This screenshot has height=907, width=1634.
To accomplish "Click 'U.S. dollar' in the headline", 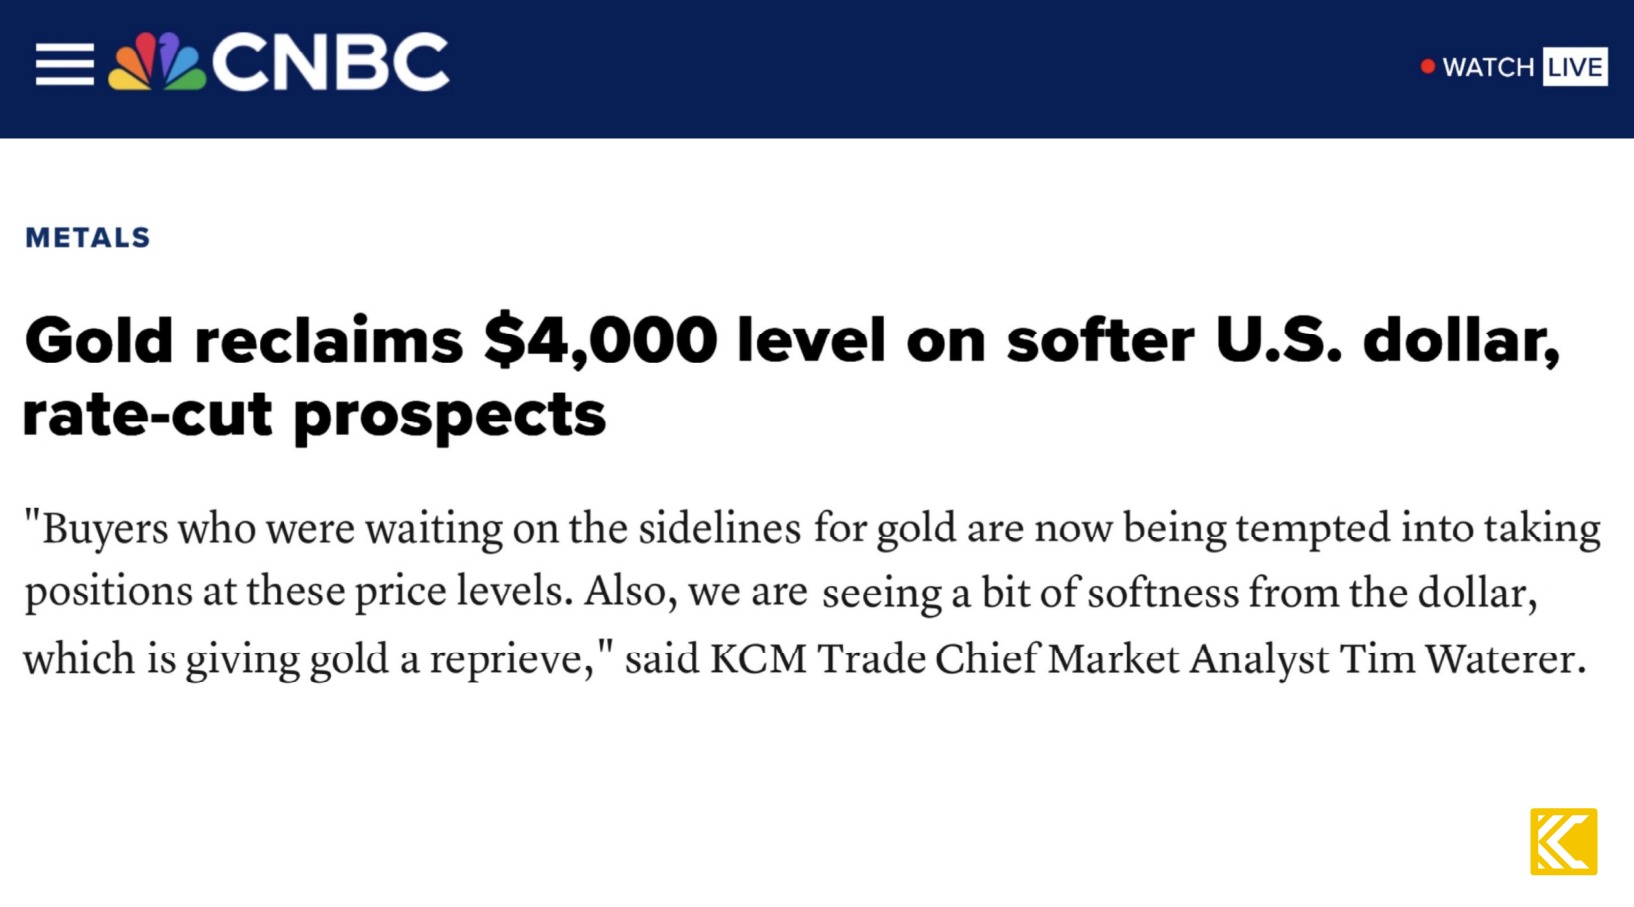I will coord(1387,340).
